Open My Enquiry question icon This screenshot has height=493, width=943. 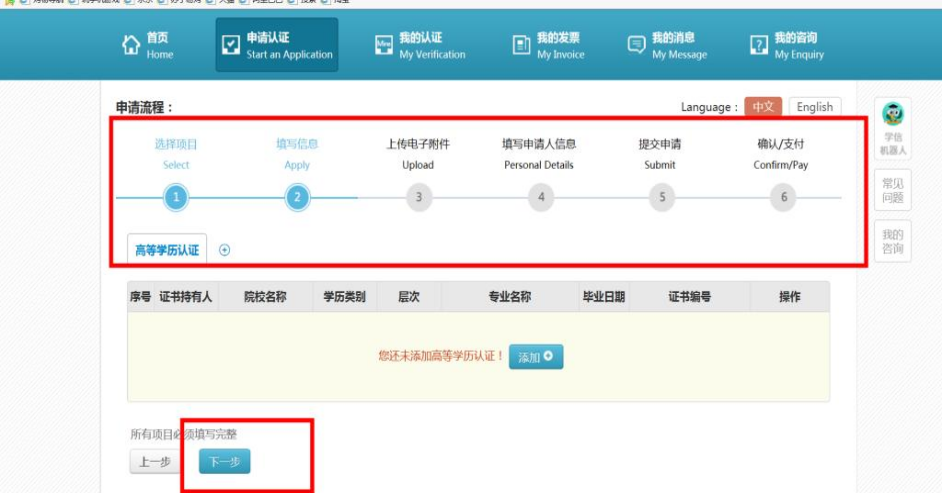(759, 46)
